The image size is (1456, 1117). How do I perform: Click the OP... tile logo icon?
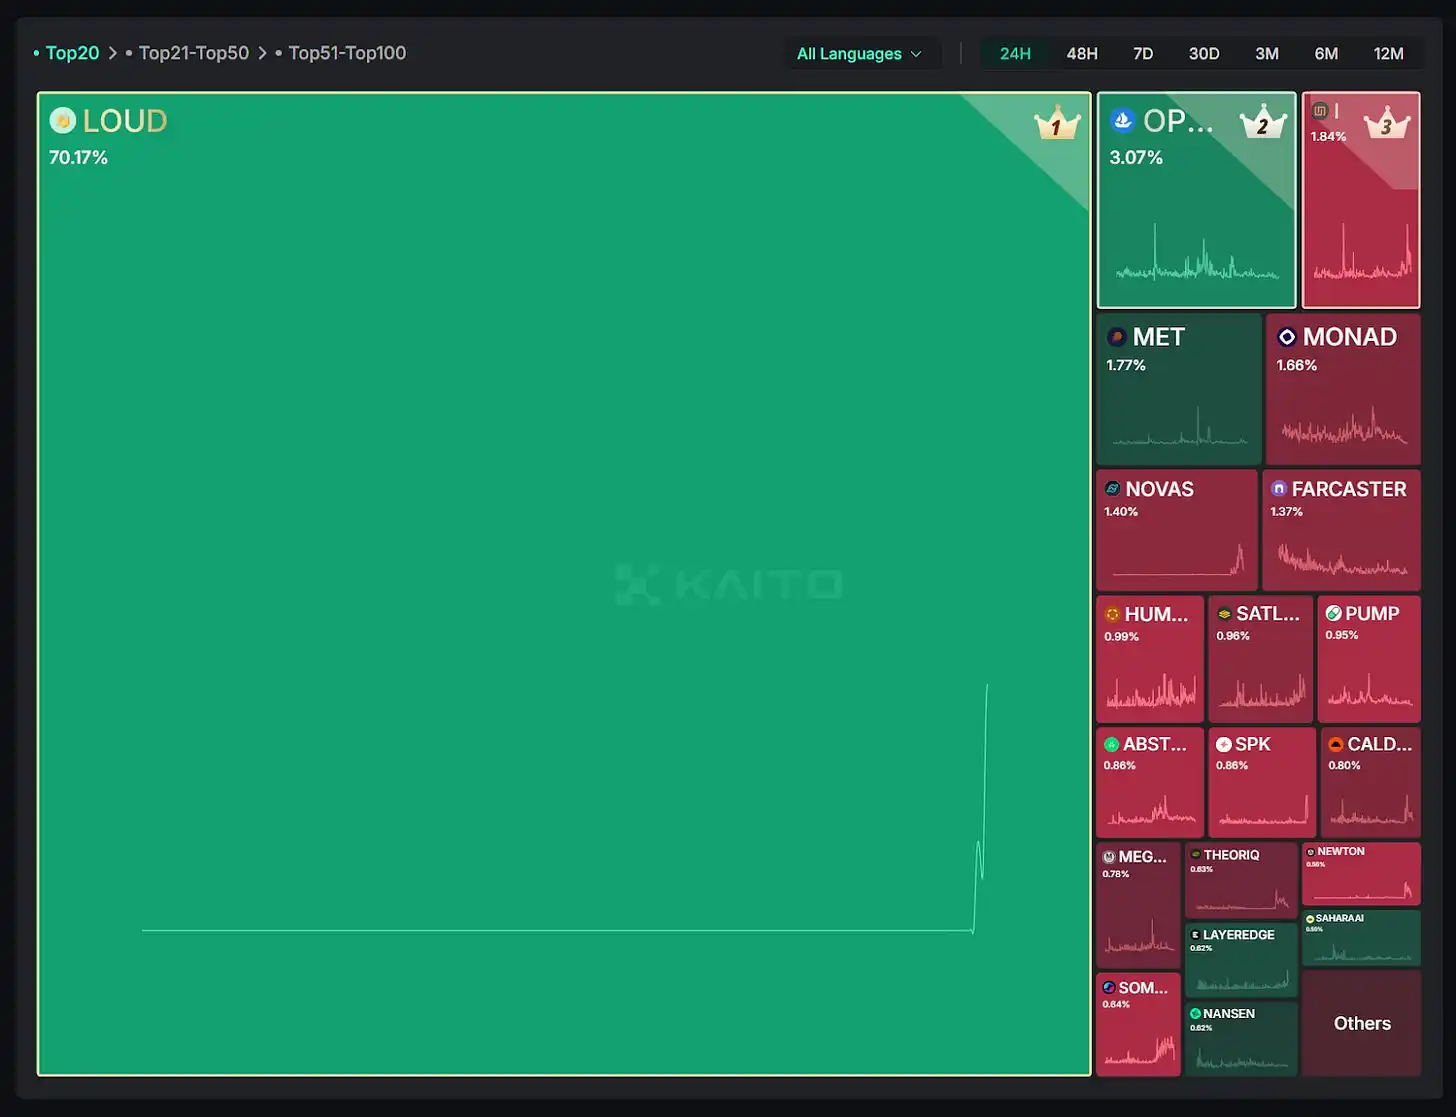coord(1123,121)
